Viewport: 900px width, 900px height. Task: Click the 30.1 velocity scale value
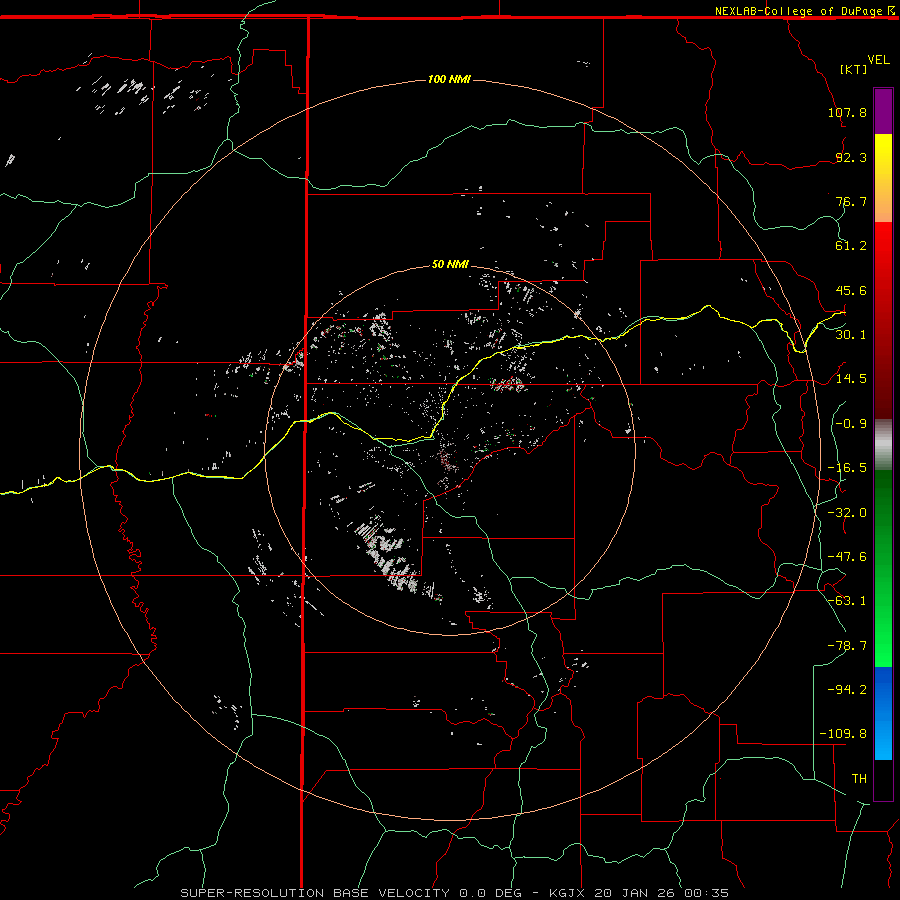pyautogui.click(x=851, y=335)
